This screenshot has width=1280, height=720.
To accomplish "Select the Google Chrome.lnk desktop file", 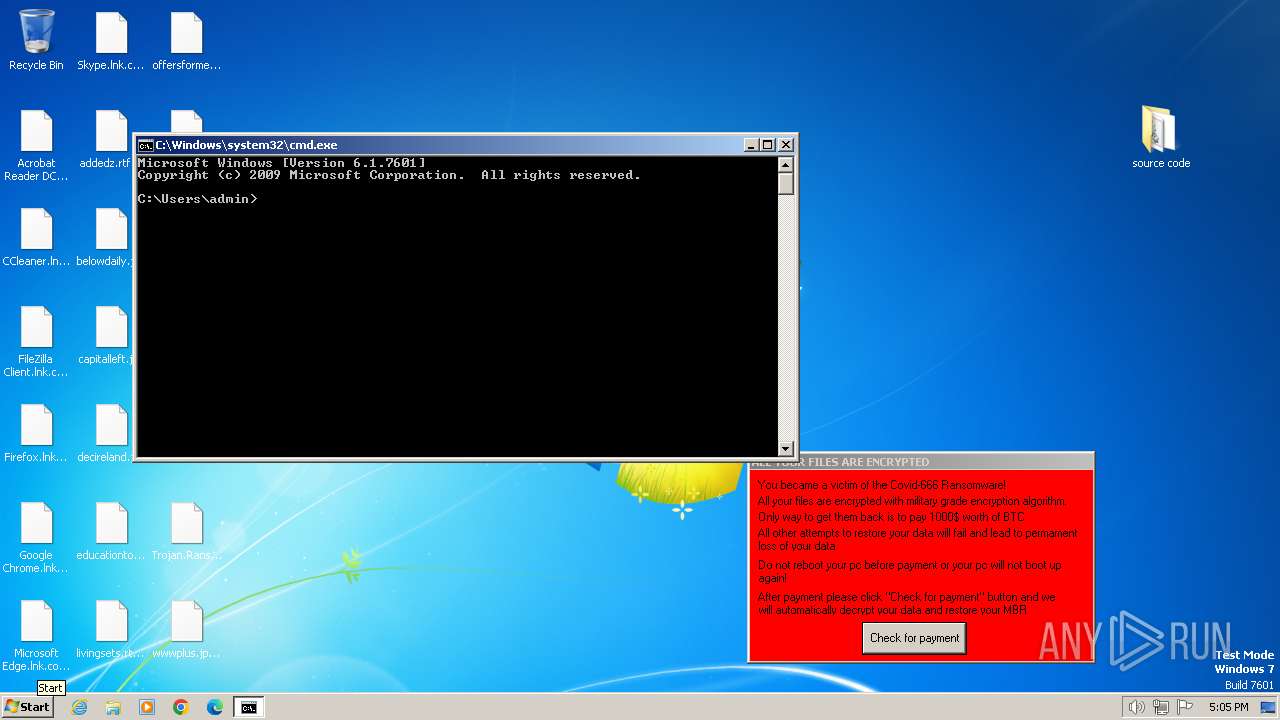I will (36, 537).
